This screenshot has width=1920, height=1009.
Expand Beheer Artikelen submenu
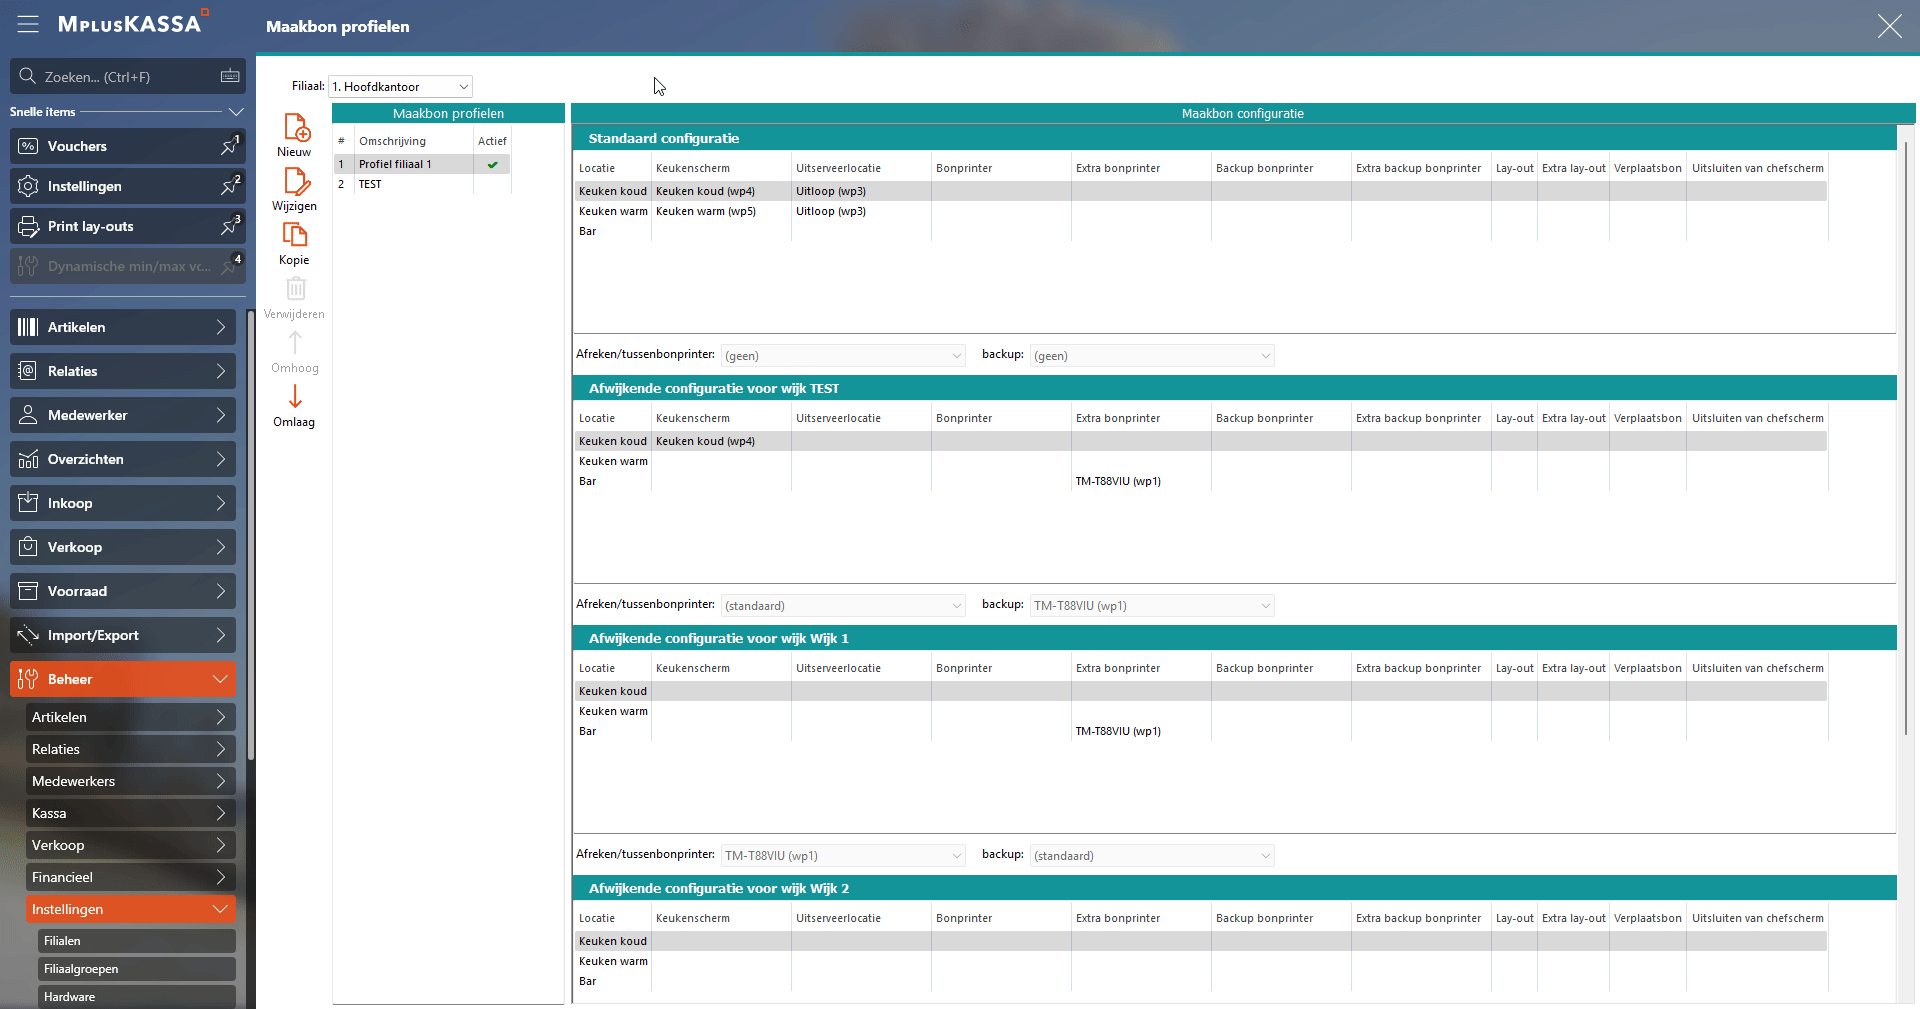point(131,717)
